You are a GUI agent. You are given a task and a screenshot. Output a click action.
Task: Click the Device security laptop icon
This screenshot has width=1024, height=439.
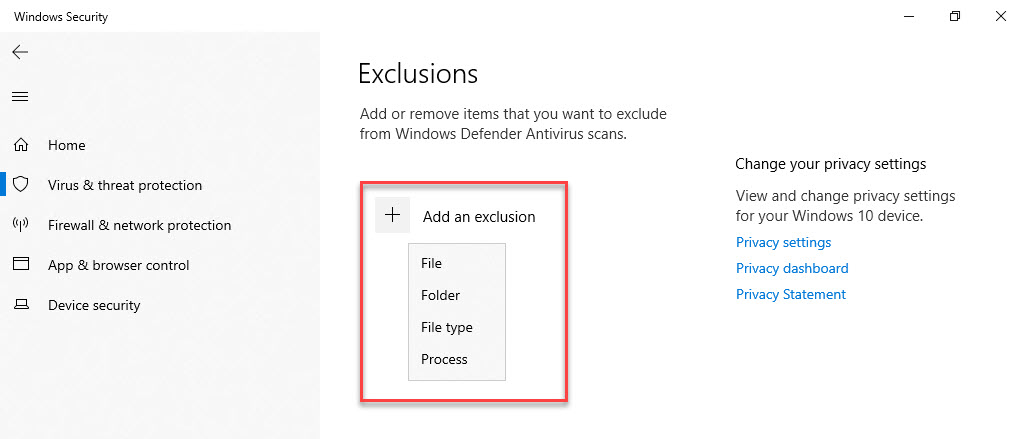click(x=20, y=305)
